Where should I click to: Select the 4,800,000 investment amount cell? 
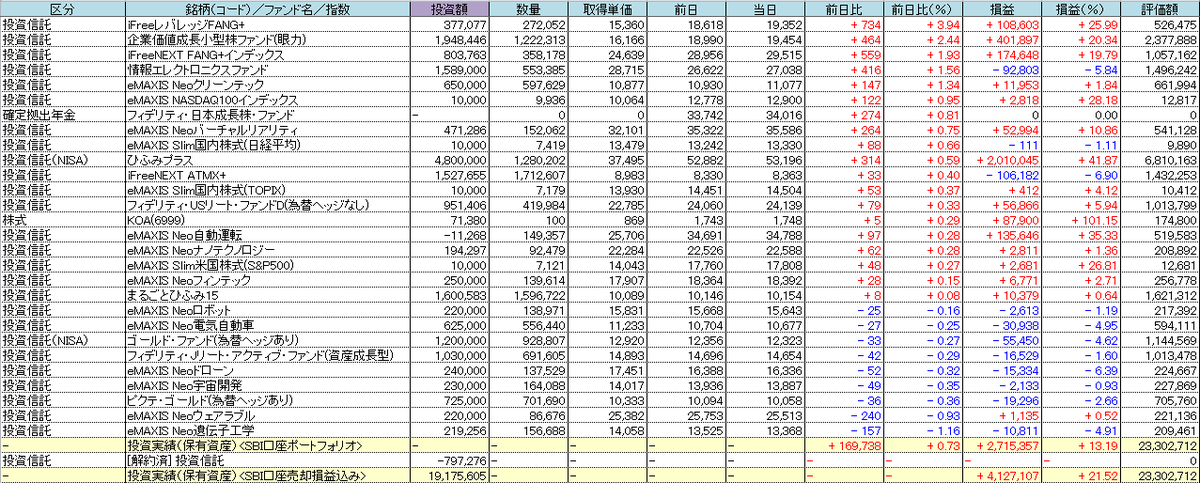pyautogui.click(x=451, y=160)
